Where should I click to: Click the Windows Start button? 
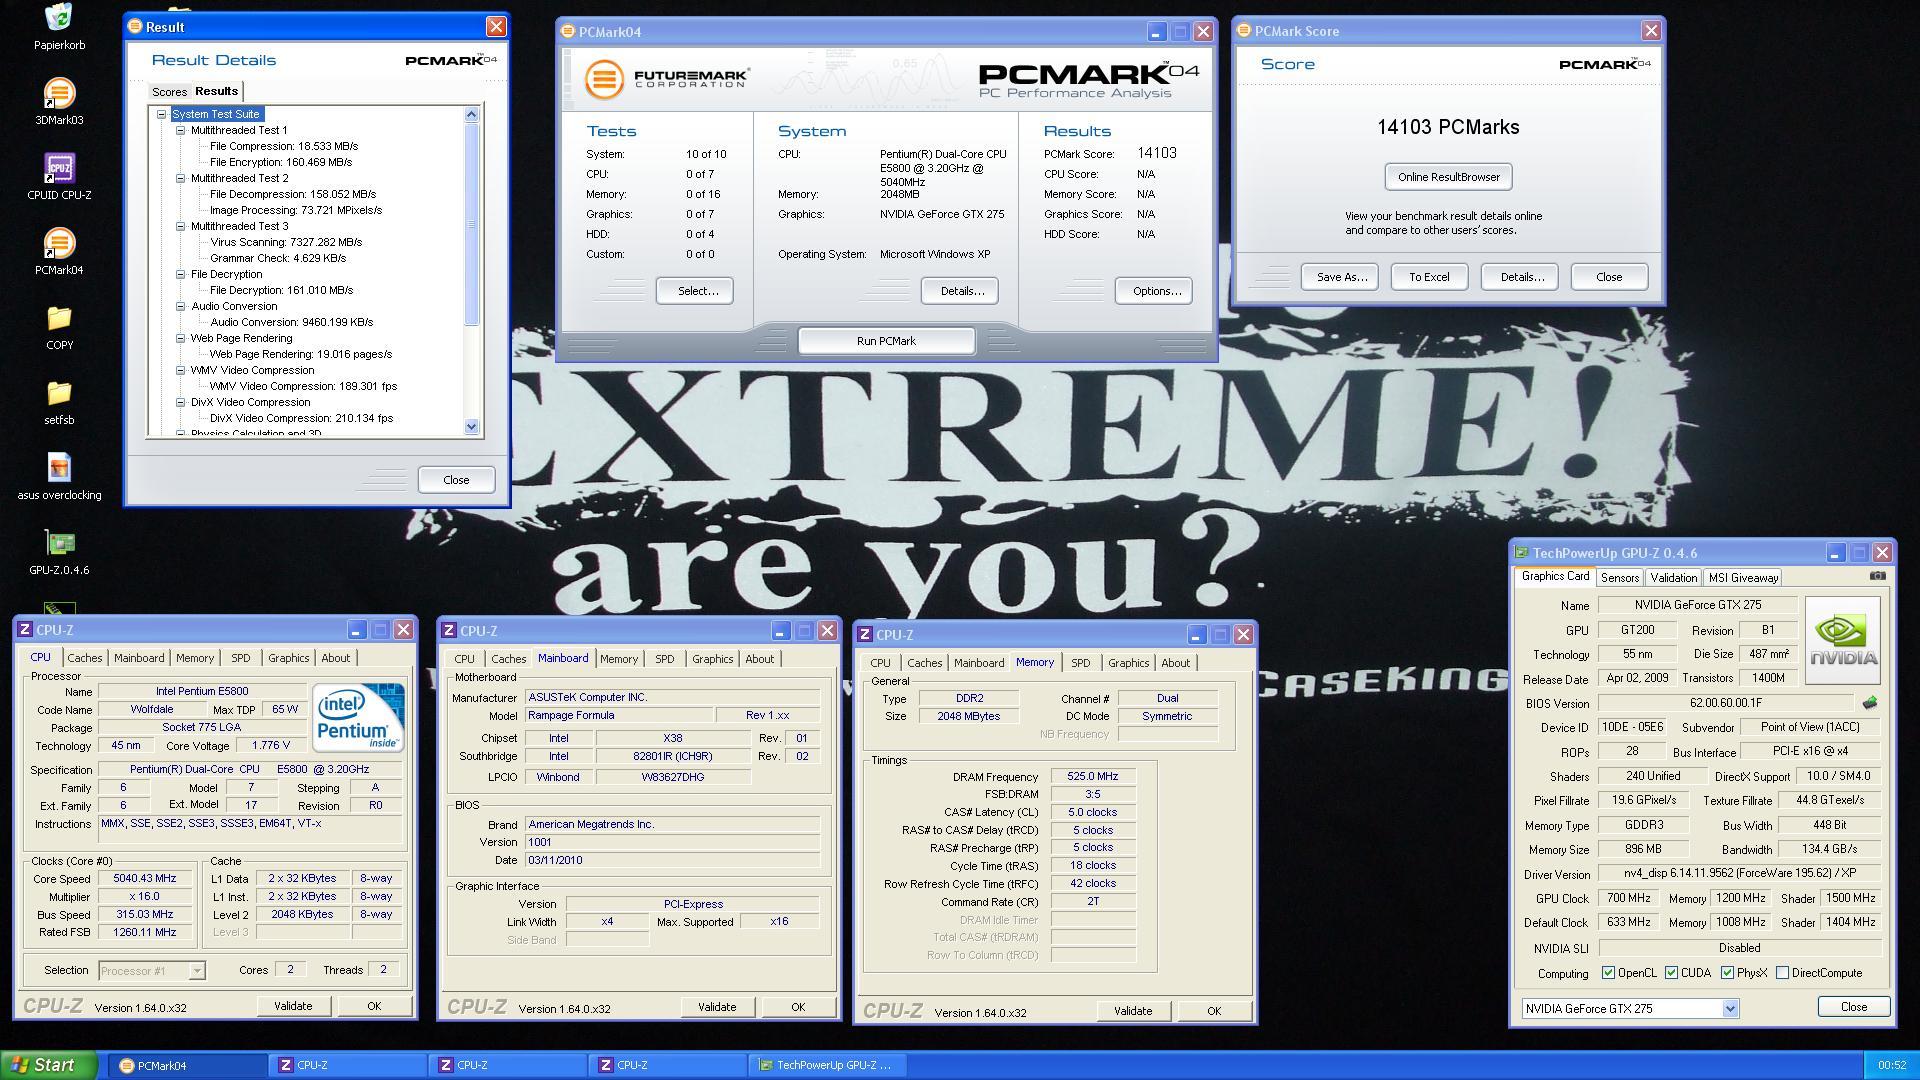coord(49,1065)
